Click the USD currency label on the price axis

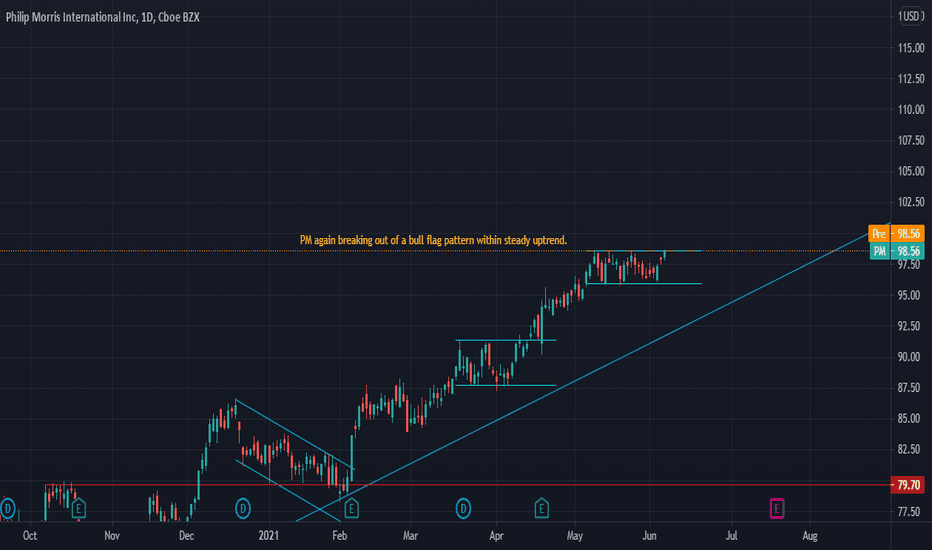(x=911, y=16)
